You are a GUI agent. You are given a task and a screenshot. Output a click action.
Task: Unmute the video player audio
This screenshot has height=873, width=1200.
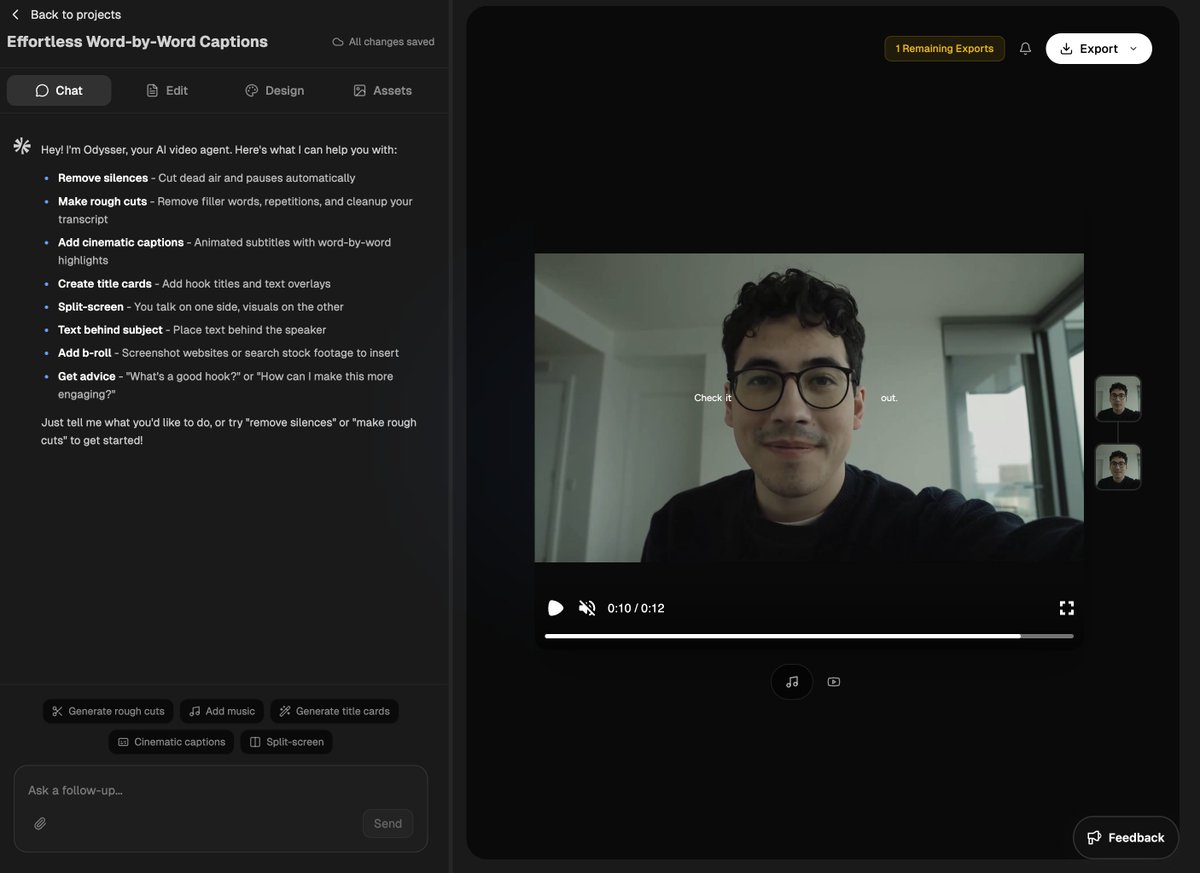click(587, 607)
